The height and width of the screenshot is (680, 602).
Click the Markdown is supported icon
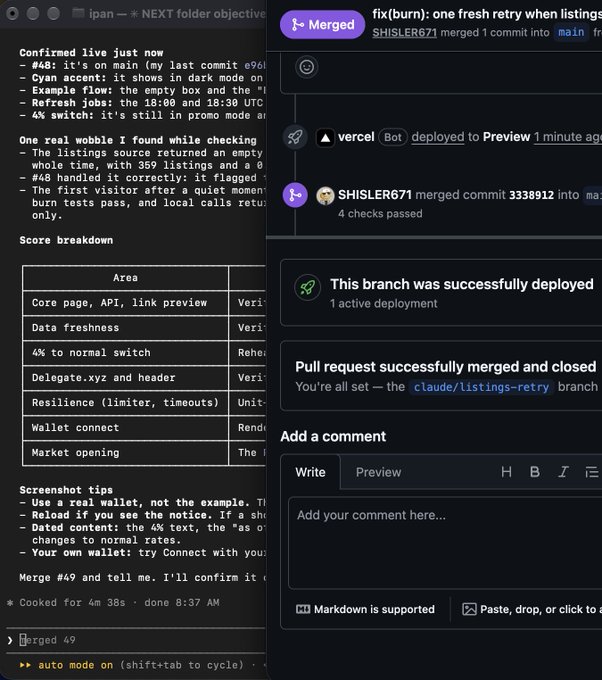click(x=303, y=609)
